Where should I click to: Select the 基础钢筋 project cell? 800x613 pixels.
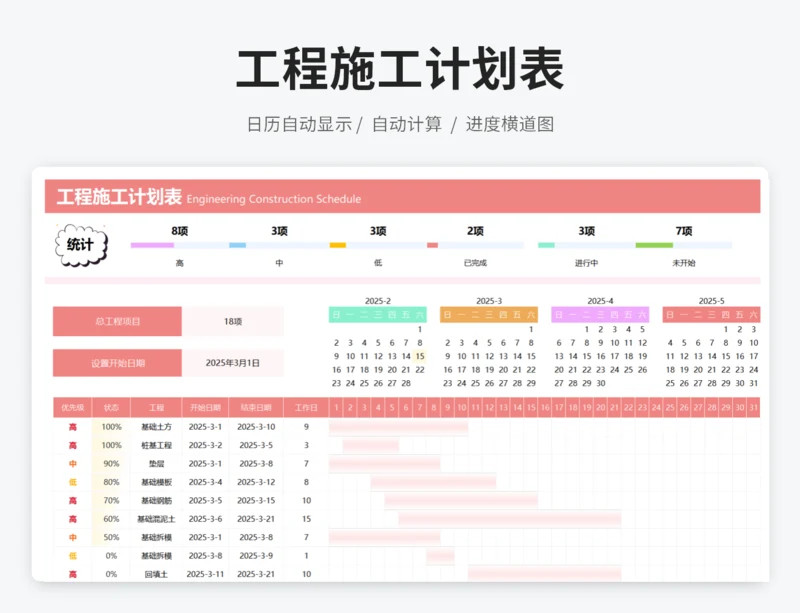[156, 500]
